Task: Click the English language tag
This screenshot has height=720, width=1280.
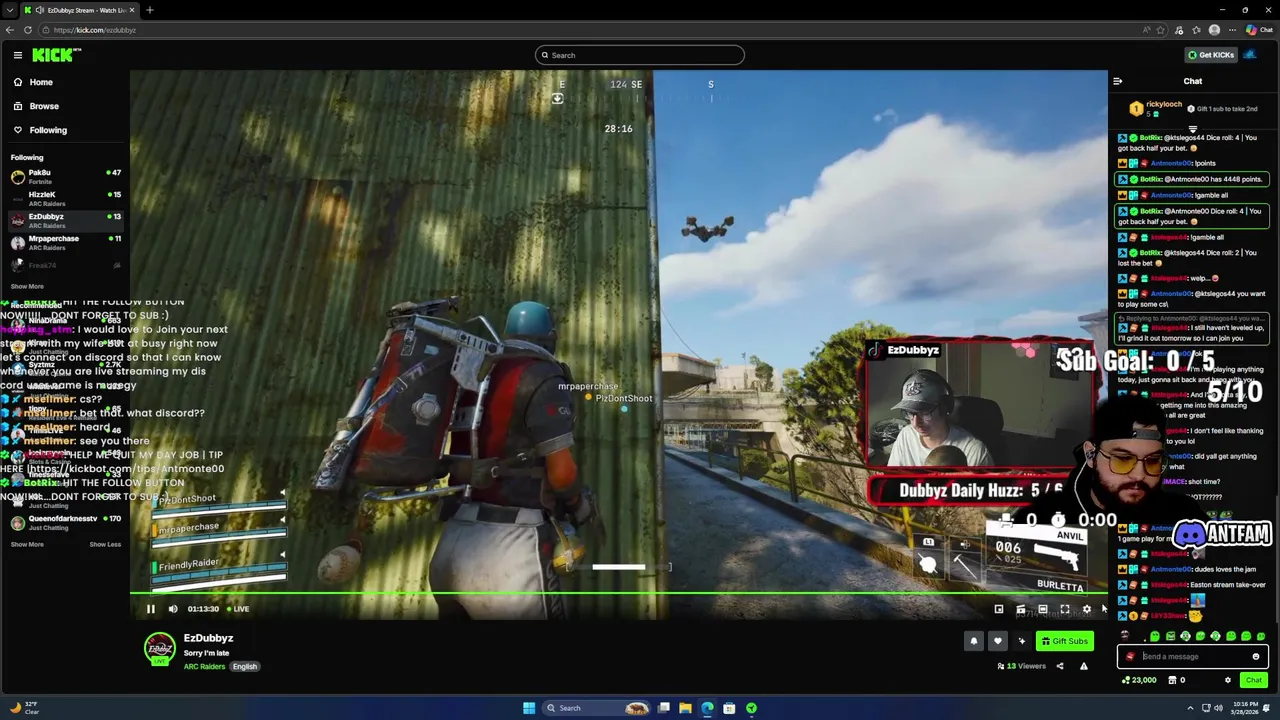Action: [x=245, y=667]
